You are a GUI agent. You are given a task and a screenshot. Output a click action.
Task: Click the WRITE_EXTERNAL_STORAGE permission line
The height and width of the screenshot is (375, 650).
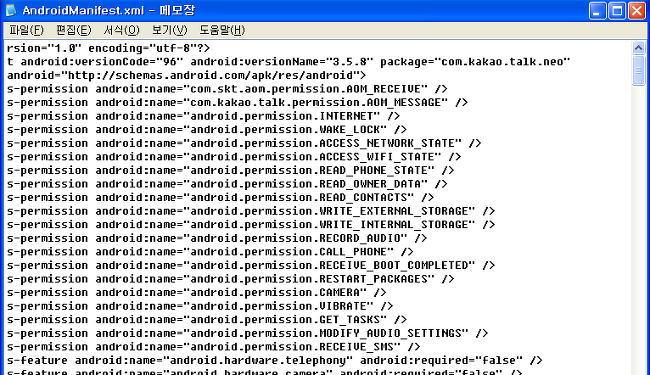pos(251,211)
